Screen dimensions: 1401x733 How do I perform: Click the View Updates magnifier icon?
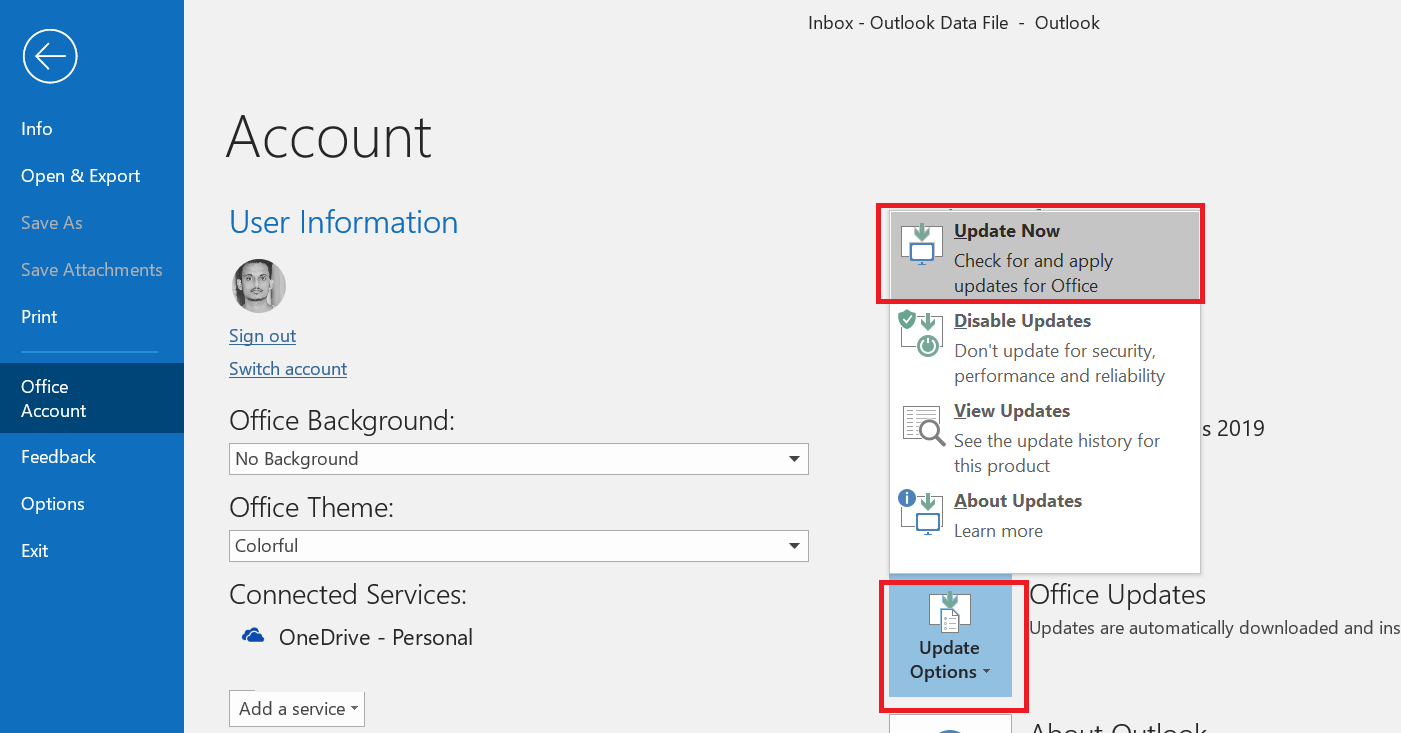tap(923, 425)
